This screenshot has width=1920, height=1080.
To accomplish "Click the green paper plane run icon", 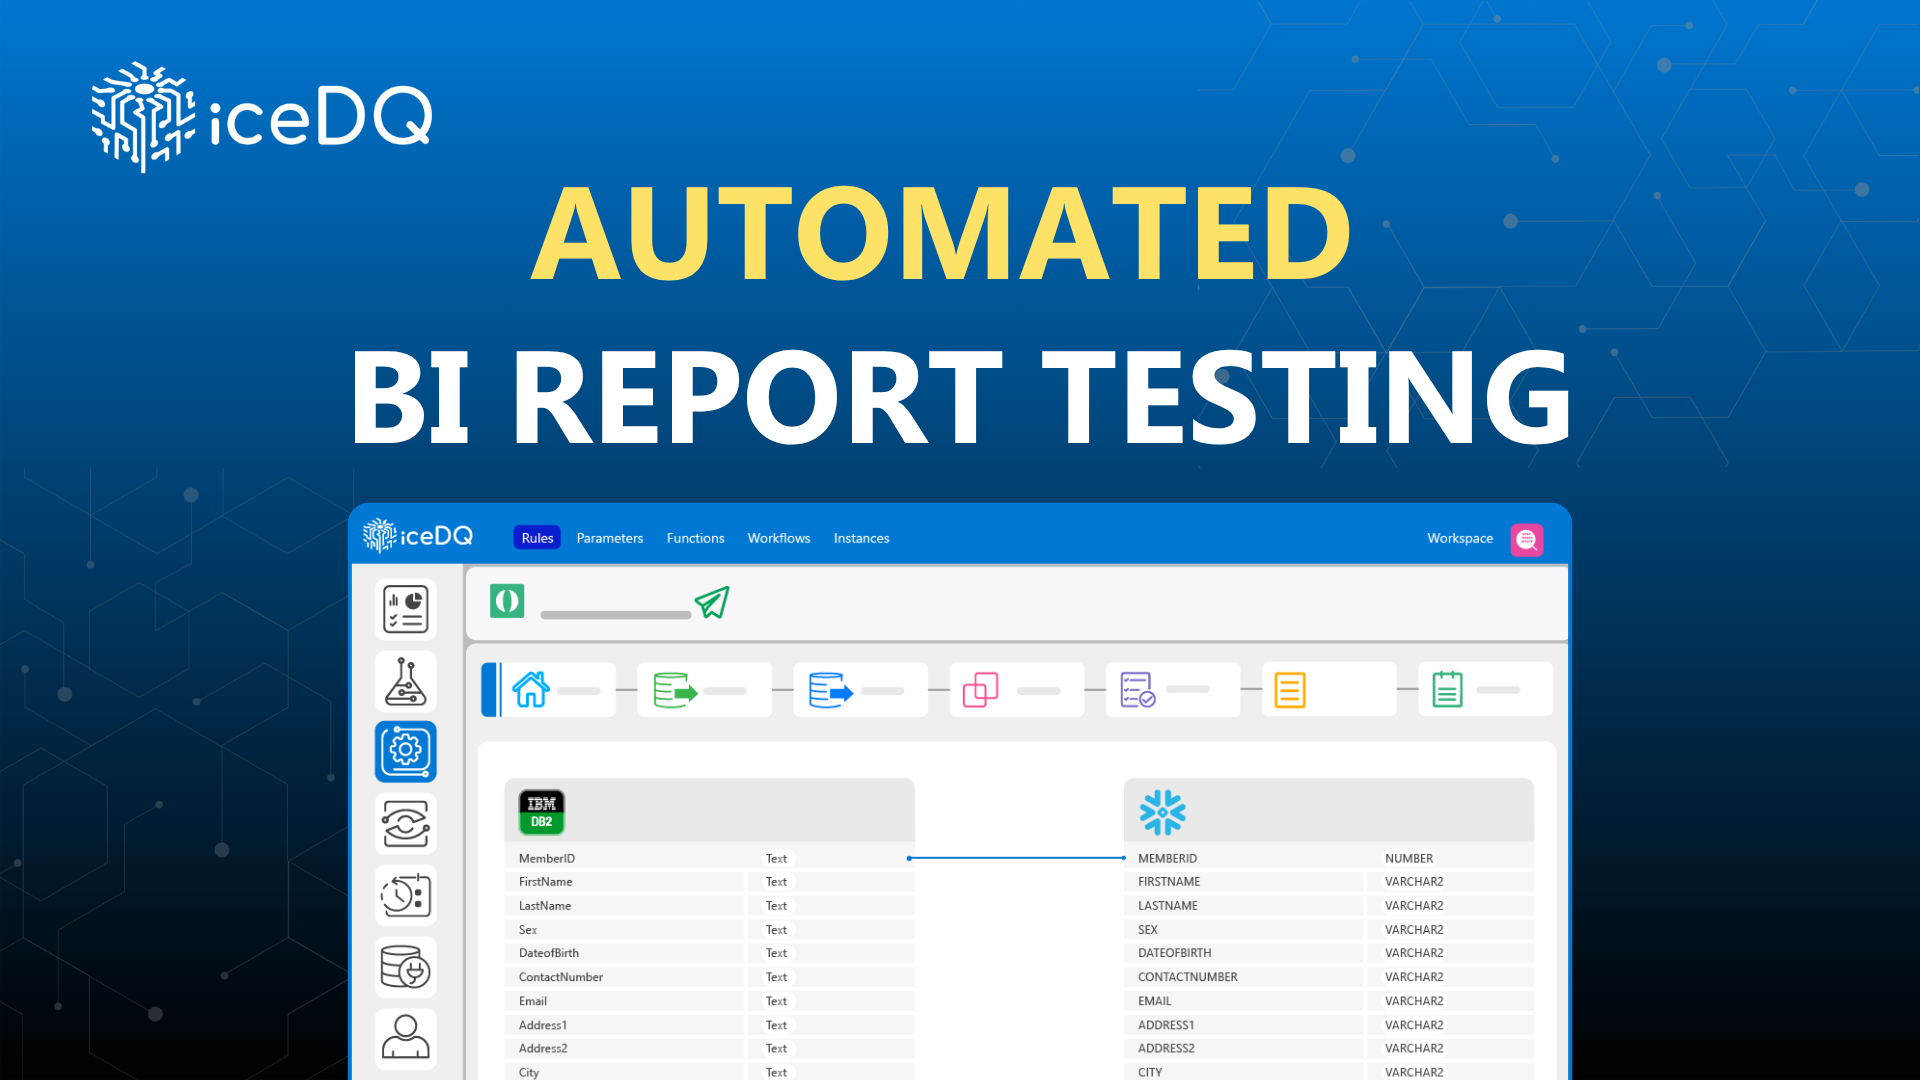I will [x=712, y=602].
